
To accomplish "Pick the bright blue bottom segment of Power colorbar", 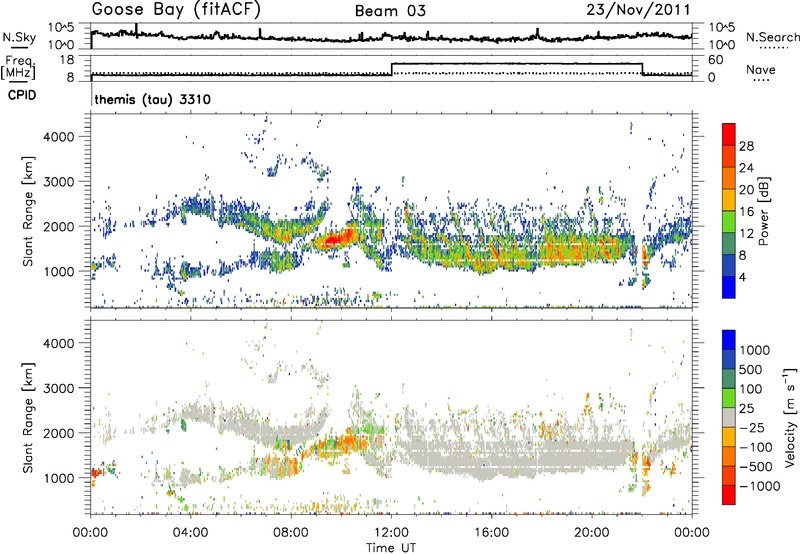I will (729, 288).
